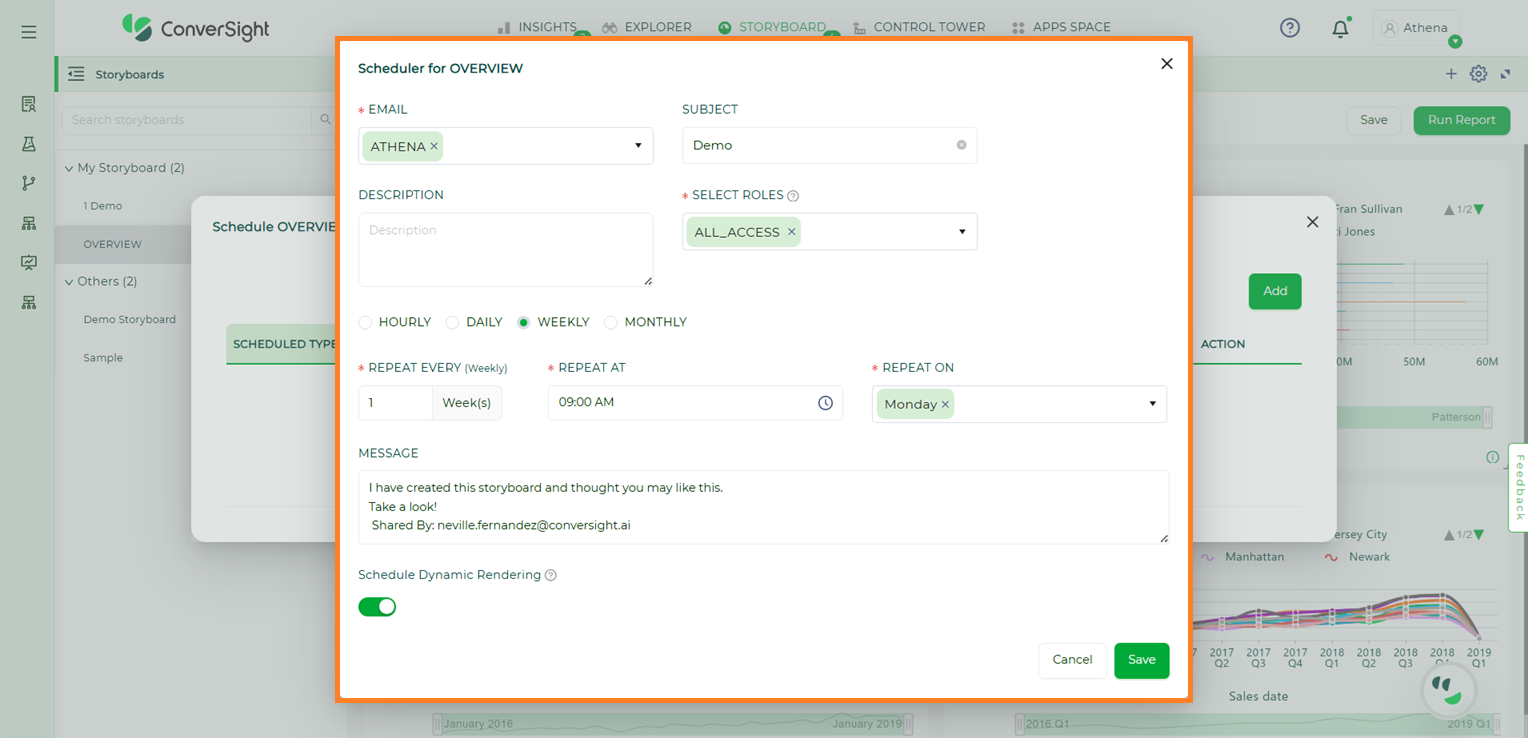Go to CONTROL TOWER tab

[919, 28]
